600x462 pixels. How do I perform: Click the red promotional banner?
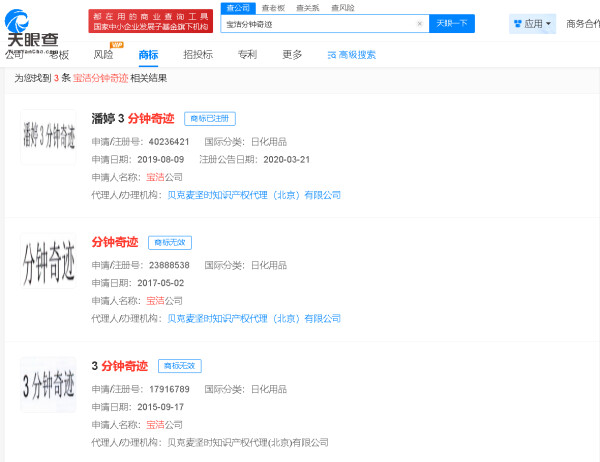coord(151,21)
